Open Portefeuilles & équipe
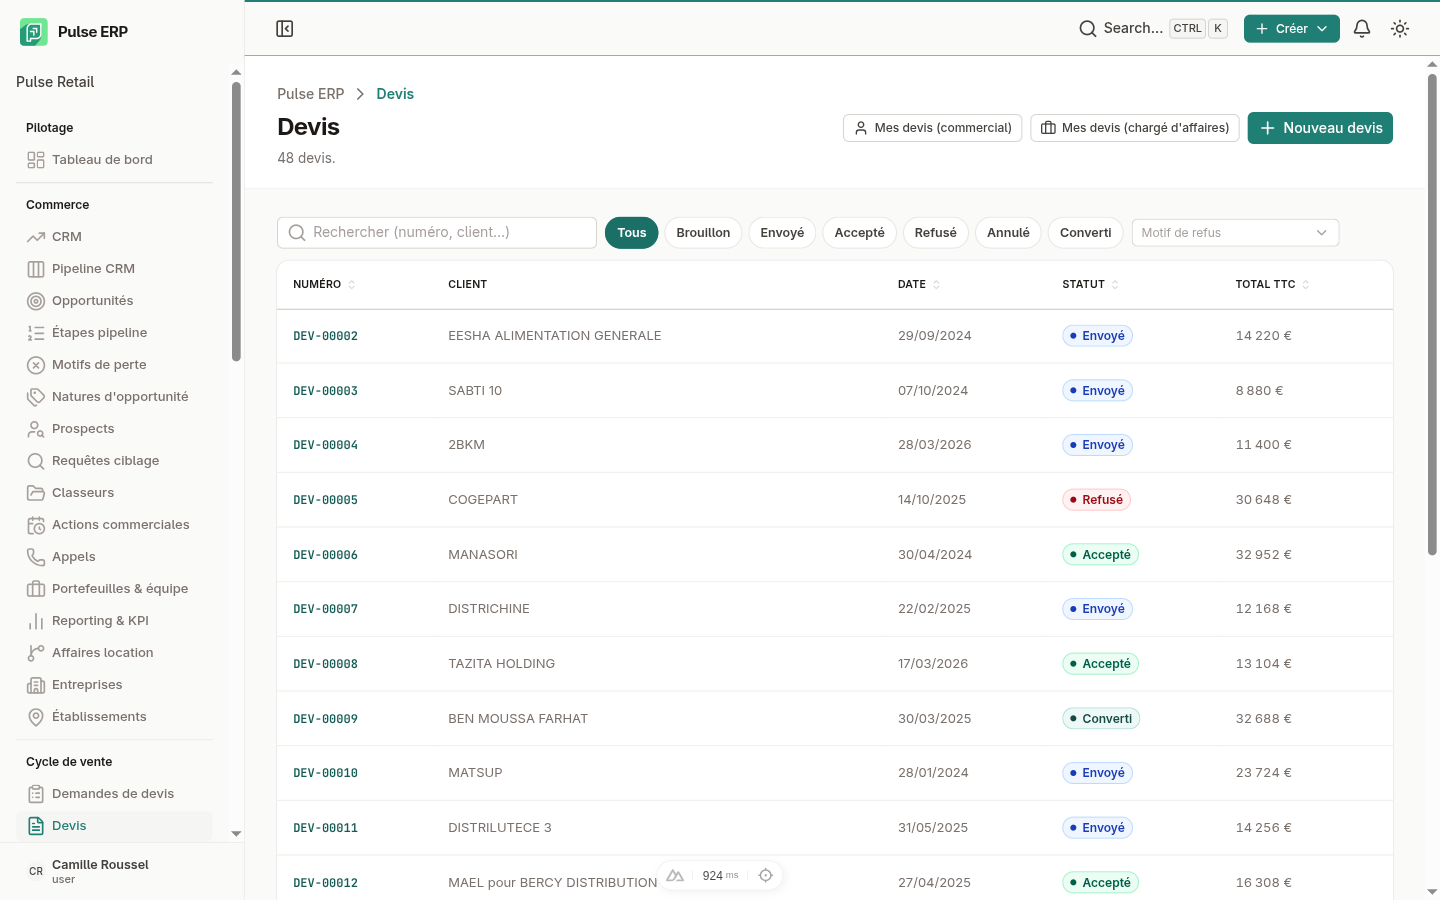The height and width of the screenshot is (900, 1440). 114,589
